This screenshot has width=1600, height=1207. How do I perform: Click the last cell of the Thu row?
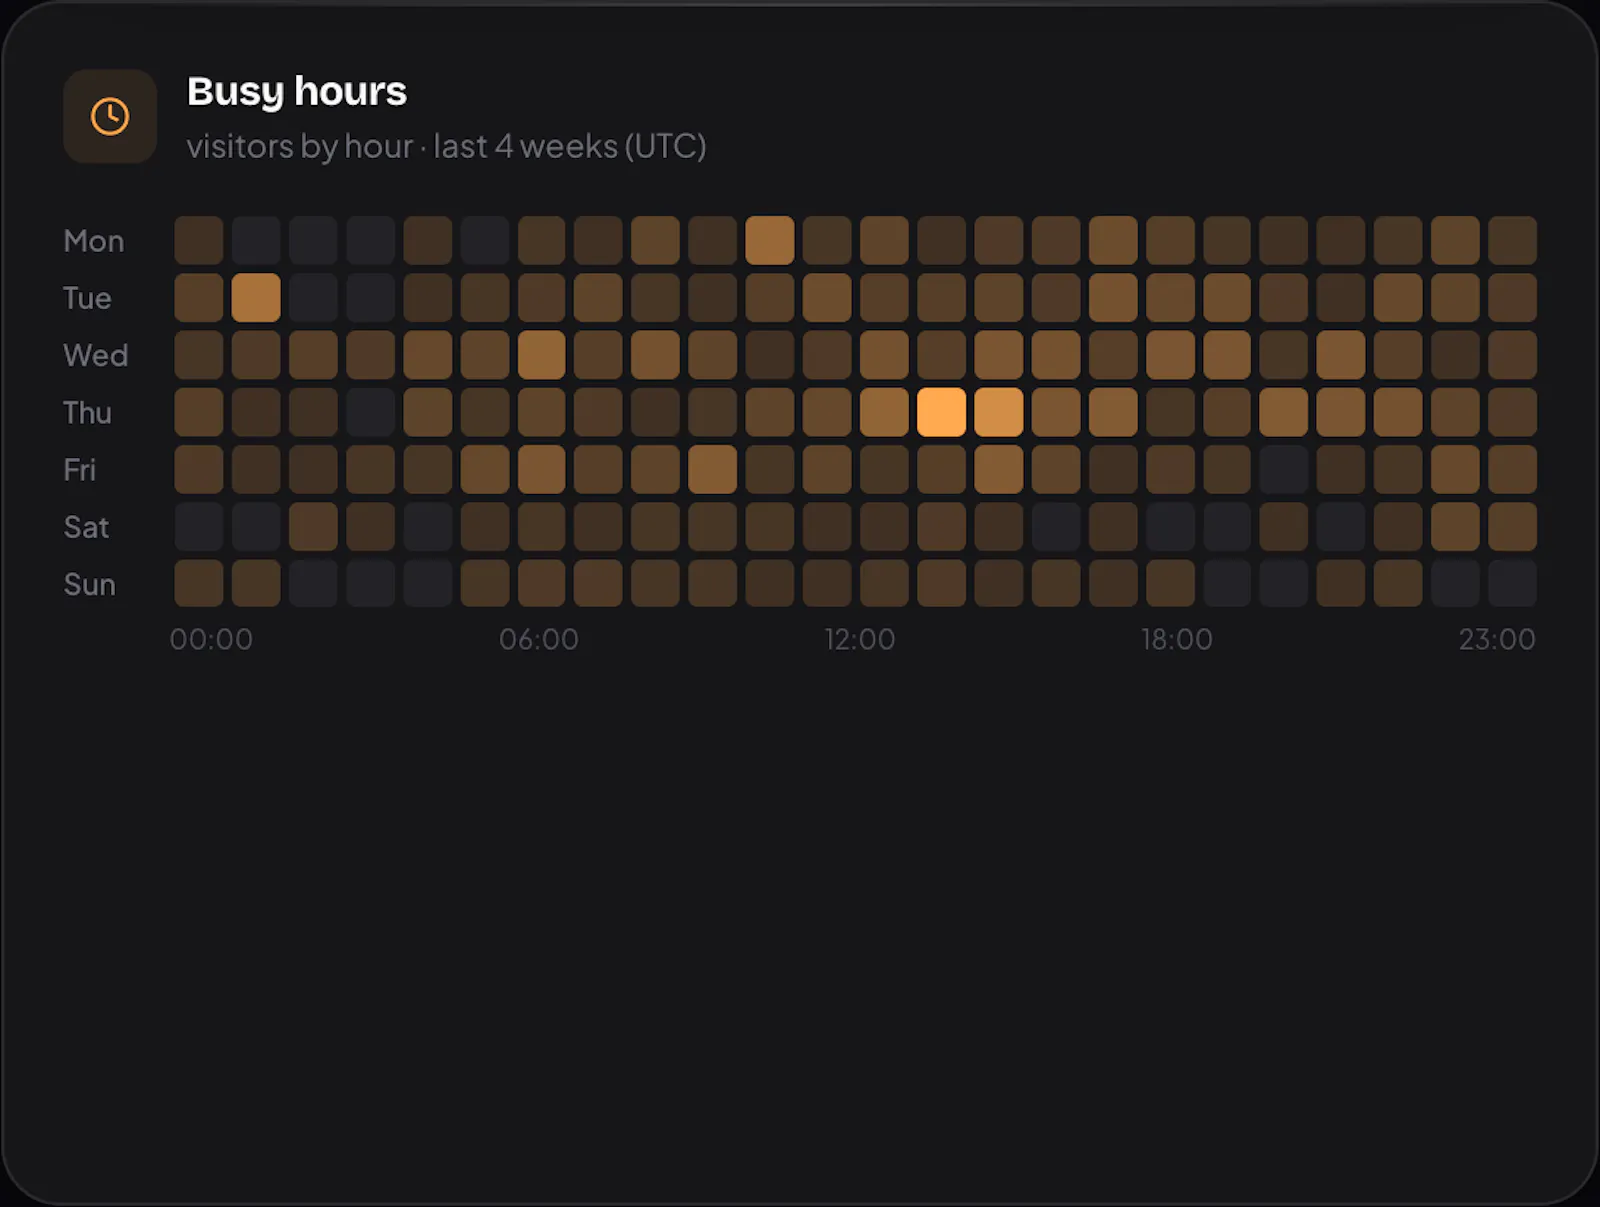[1513, 412]
